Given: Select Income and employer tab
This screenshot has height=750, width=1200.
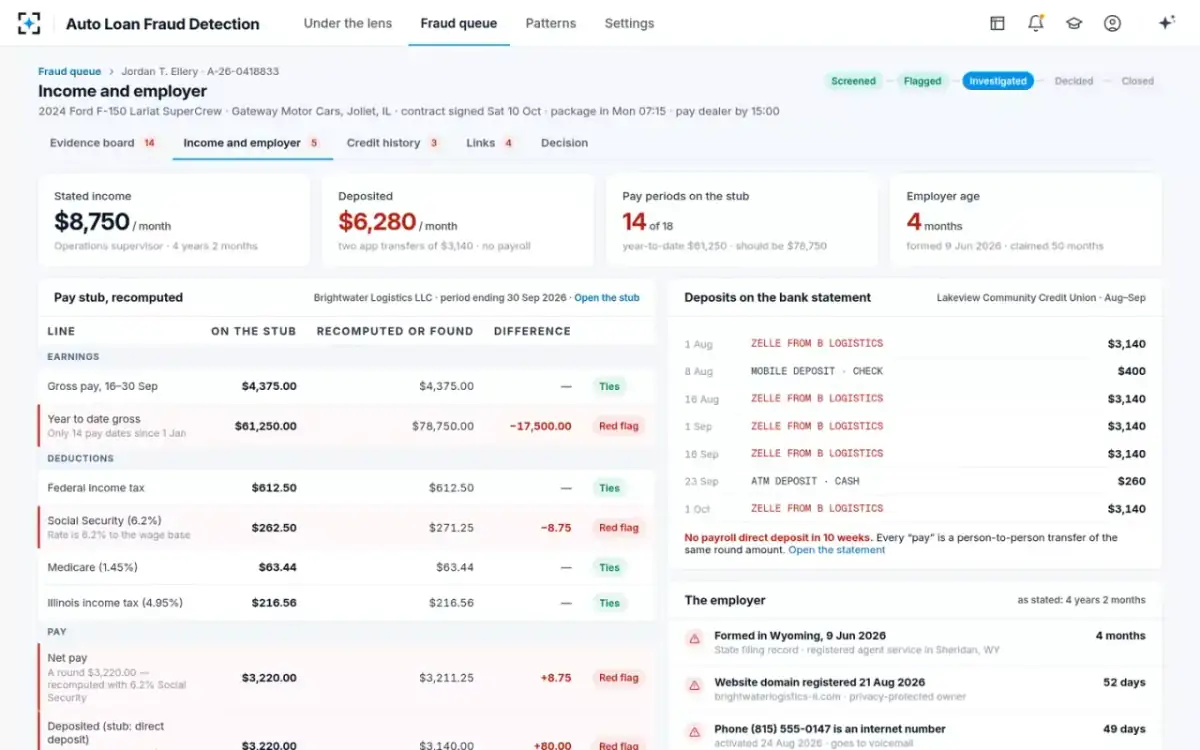Looking at the screenshot, I should (x=252, y=143).
